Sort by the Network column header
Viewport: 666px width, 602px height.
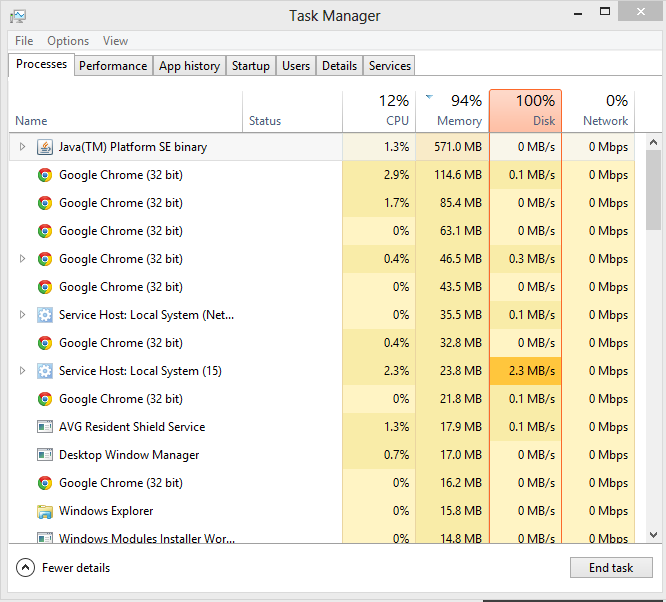tap(598, 111)
